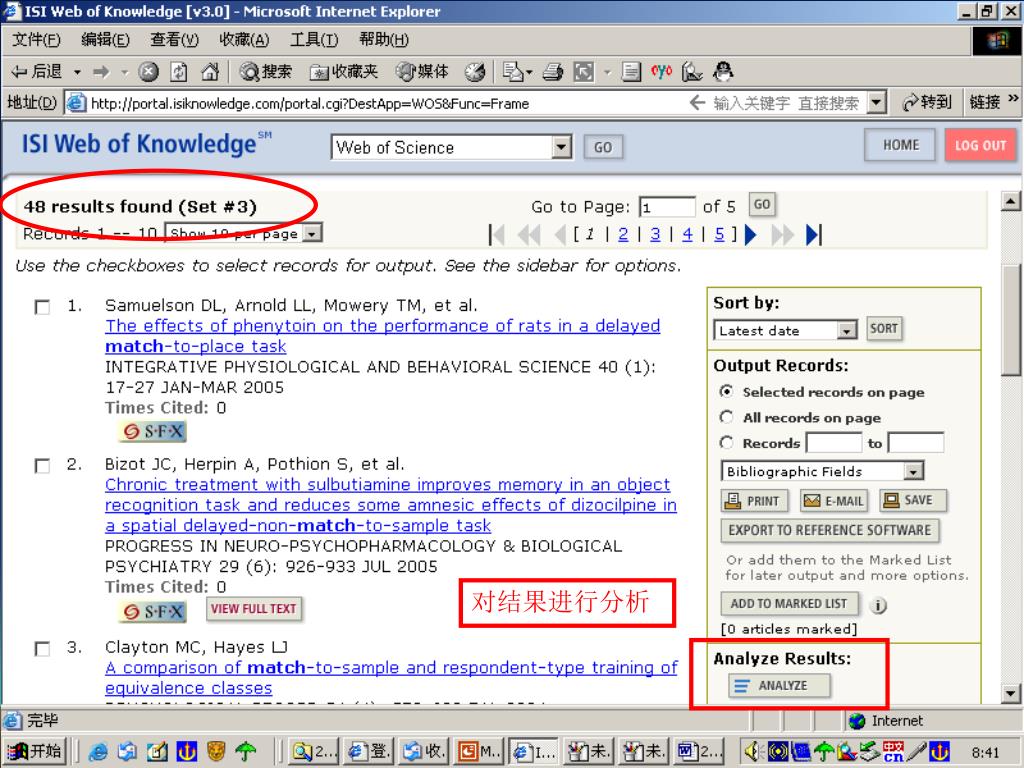Open the Media (媒体) toolbar button
1024x768 pixels.
(423, 71)
